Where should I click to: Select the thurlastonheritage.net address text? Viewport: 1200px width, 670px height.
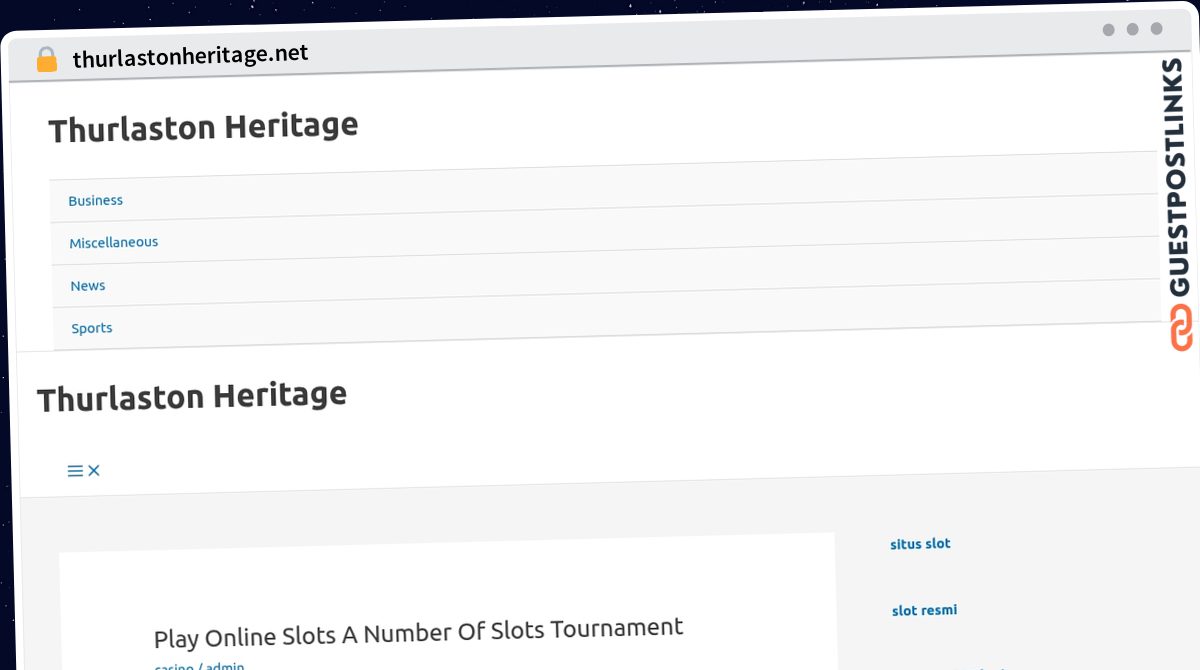tap(191, 56)
